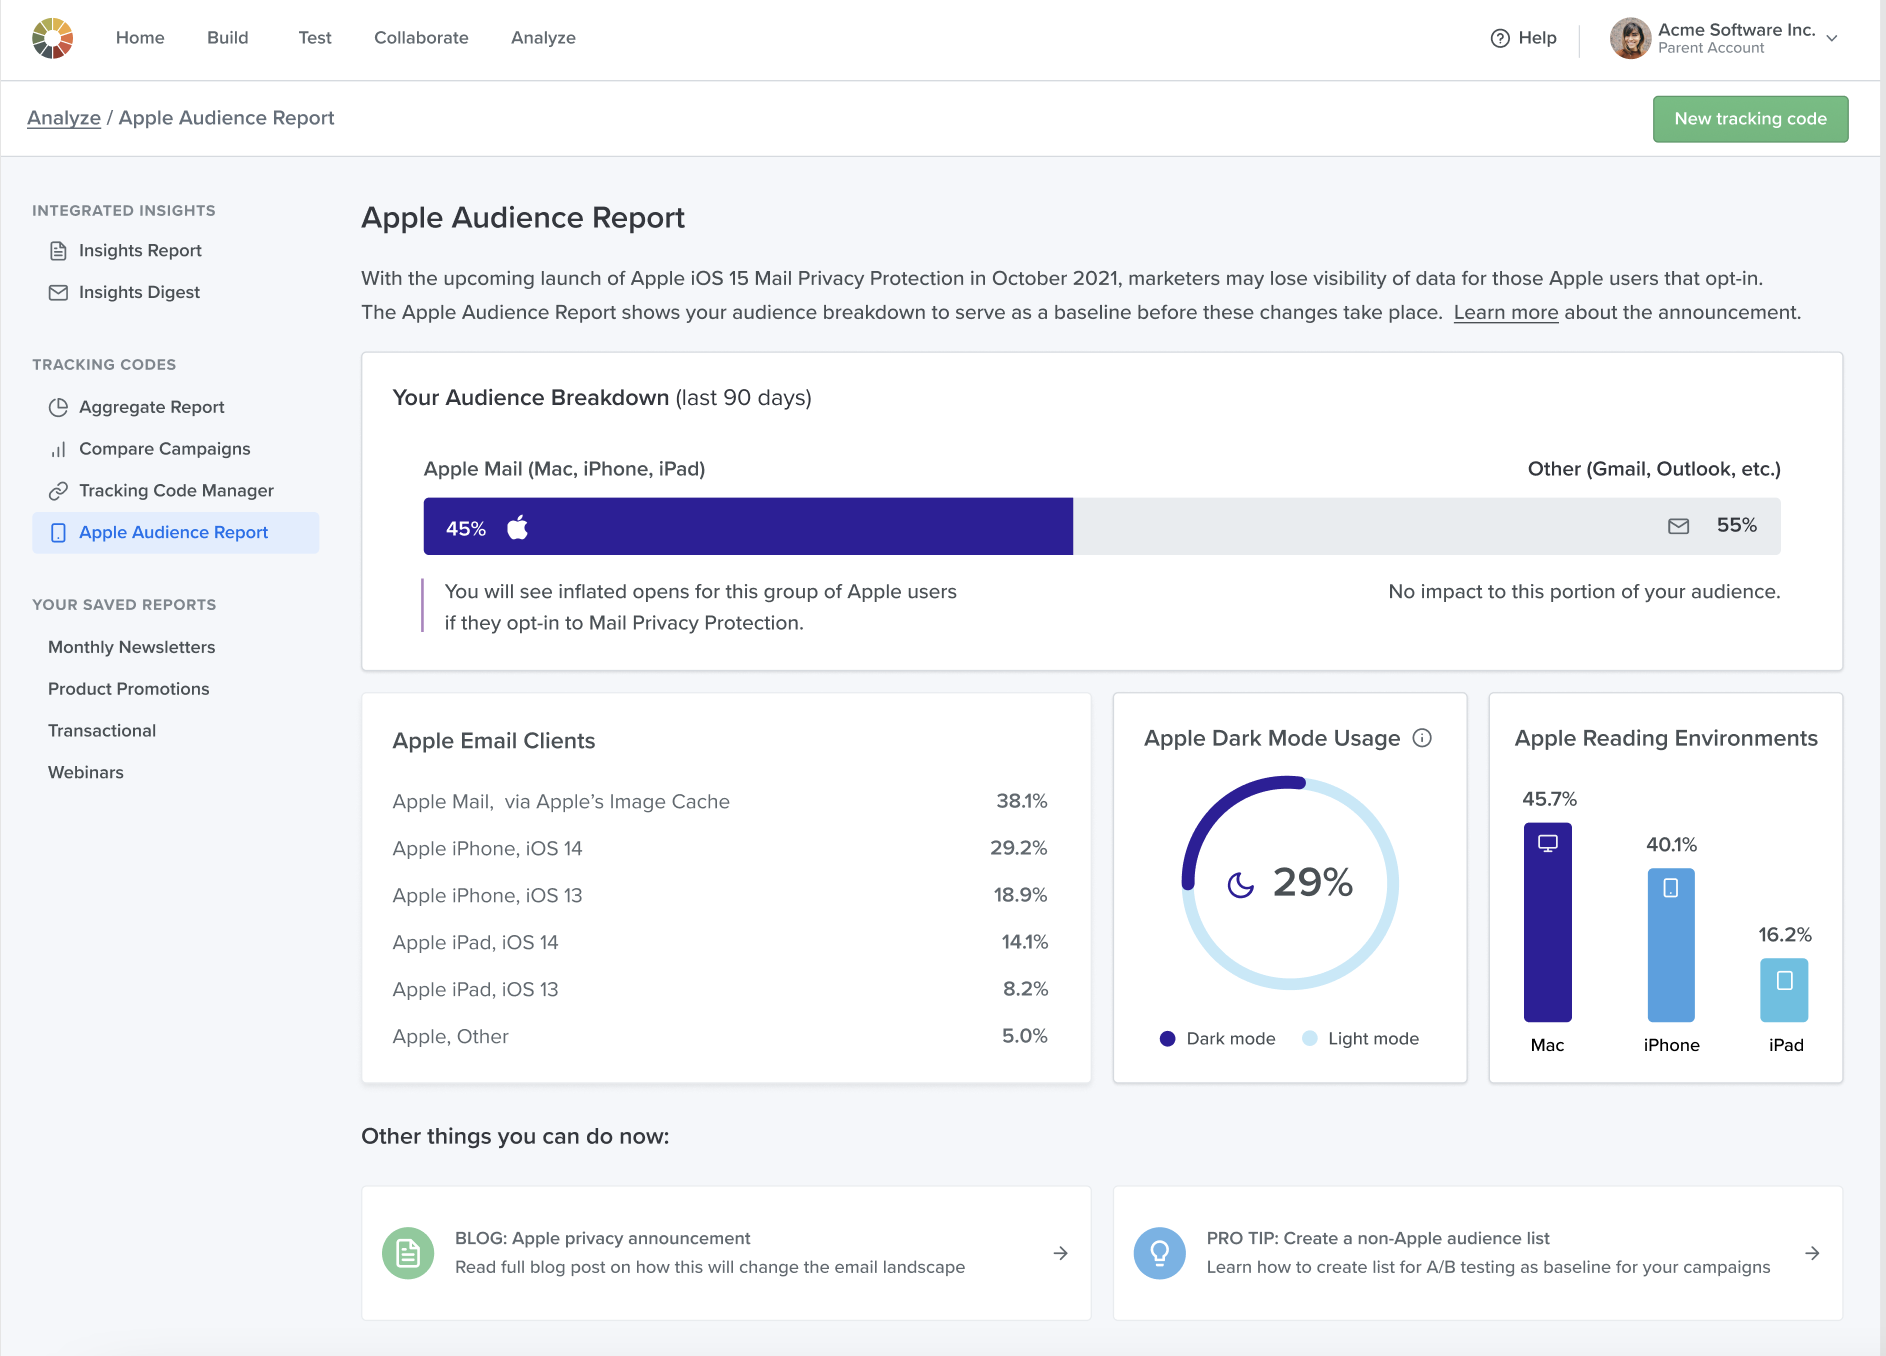The height and width of the screenshot is (1356, 1886).
Task: Open the Learn more link about the announcement
Action: [x=1505, y=312]
